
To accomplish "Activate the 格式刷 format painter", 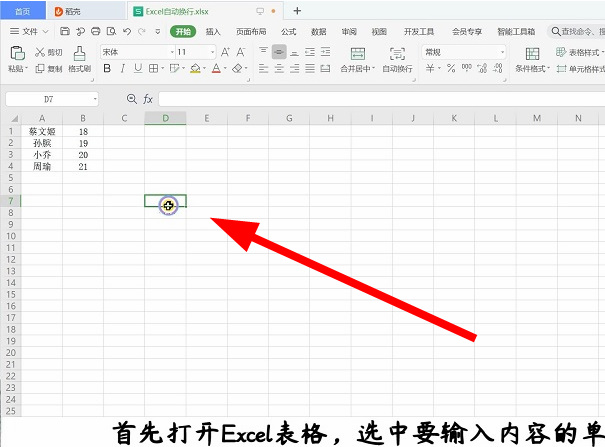I will click(x=79, y=59).
